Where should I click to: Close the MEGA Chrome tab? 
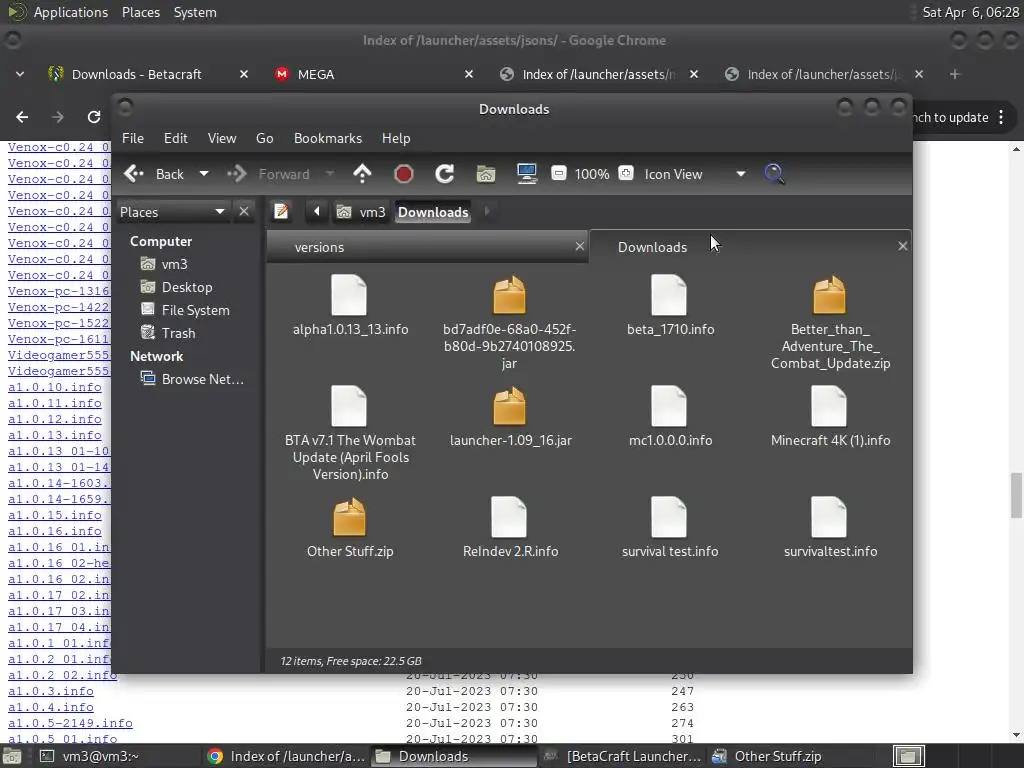click(469, 74)
